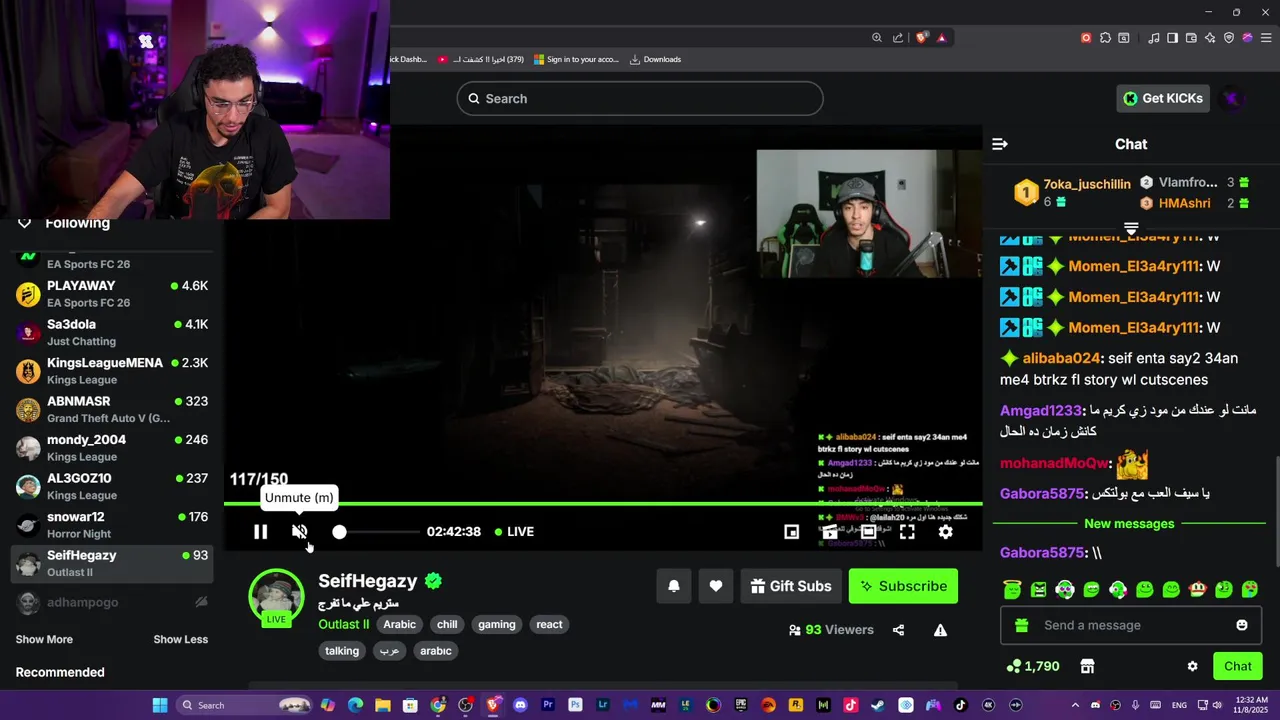Open Sign in to your account bookmark
The image size is (1280, 720).
[576, 59]
